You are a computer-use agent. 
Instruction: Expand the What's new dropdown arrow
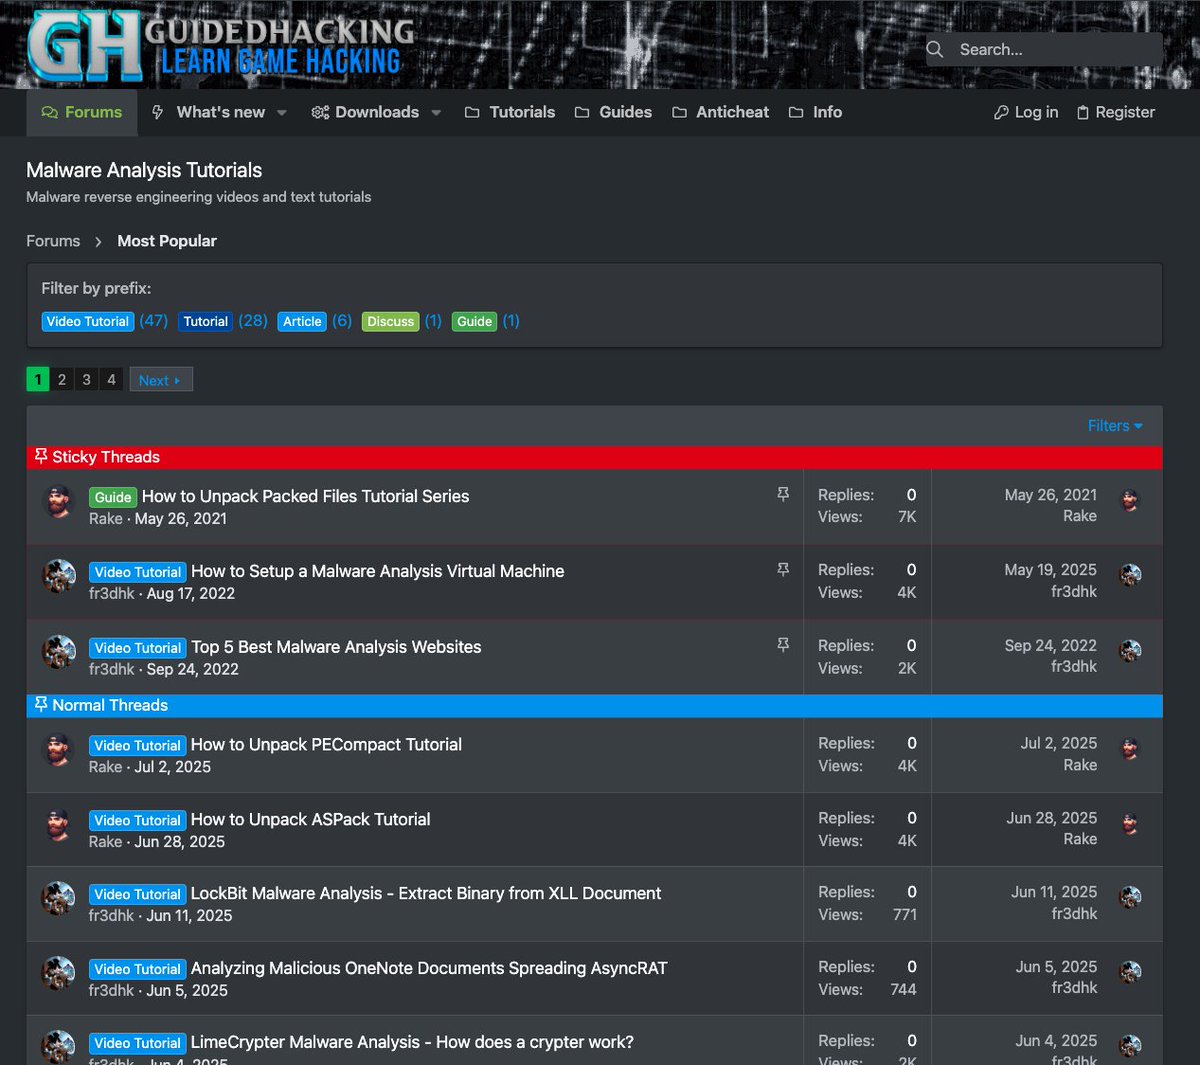282,113
